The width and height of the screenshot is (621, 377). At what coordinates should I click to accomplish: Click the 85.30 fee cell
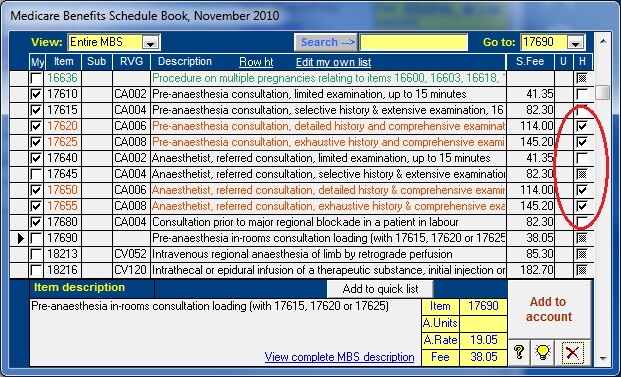[x=530, y=254]
